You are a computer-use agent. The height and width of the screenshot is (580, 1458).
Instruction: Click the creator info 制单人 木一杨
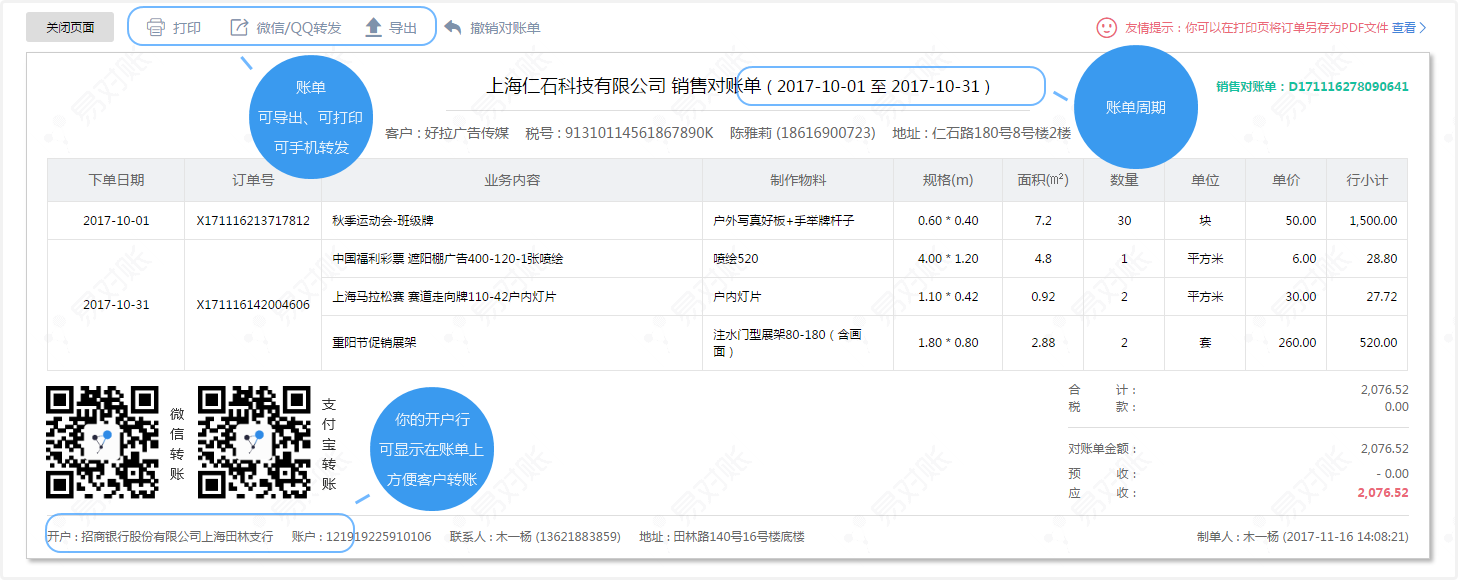click(1302, 537)
